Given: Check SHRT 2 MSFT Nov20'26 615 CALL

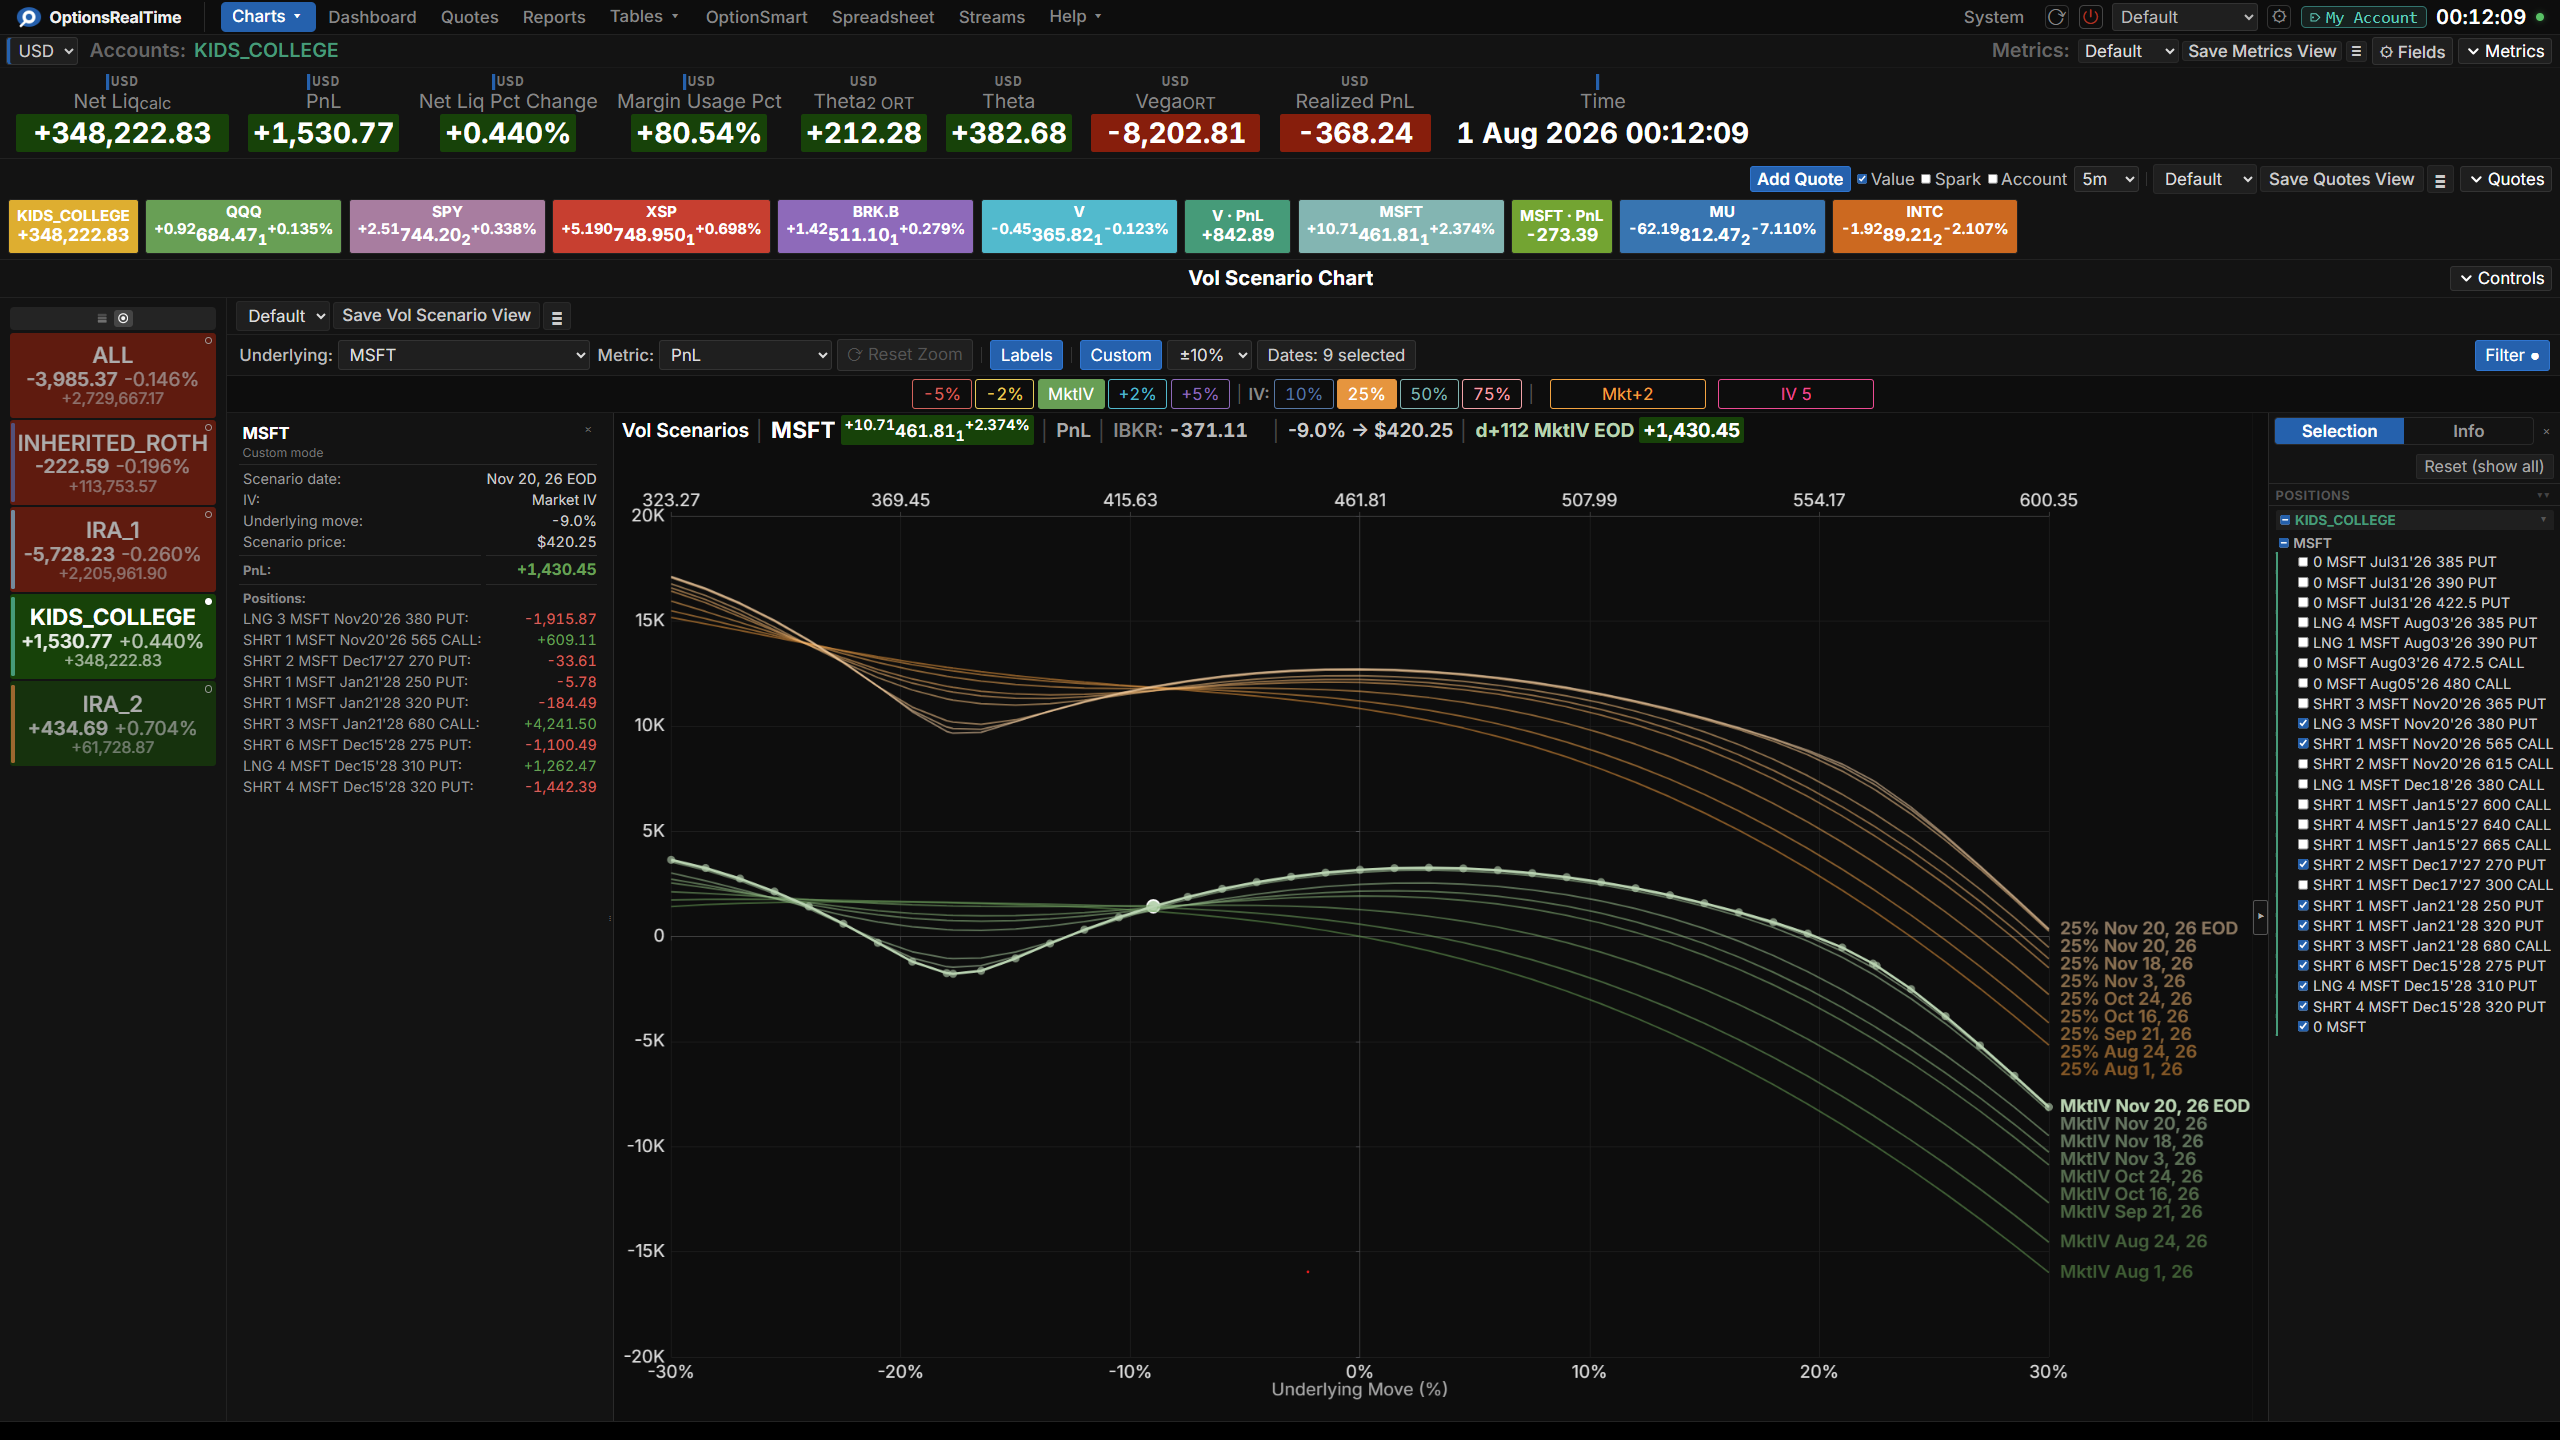Looking at the screenshot, I should pos(2304,764).
